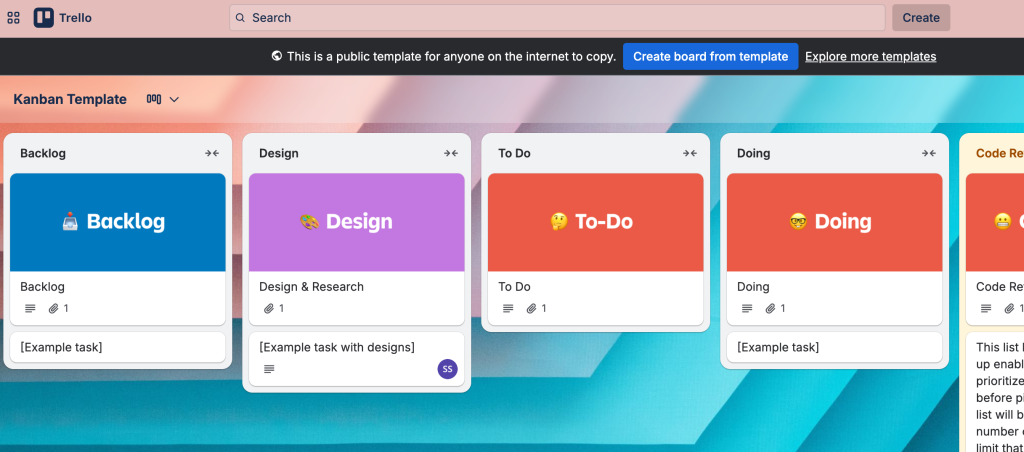Viewport: 1024px width, 452px height.
Task: Focus the Search input field
Action: point(557,17)
